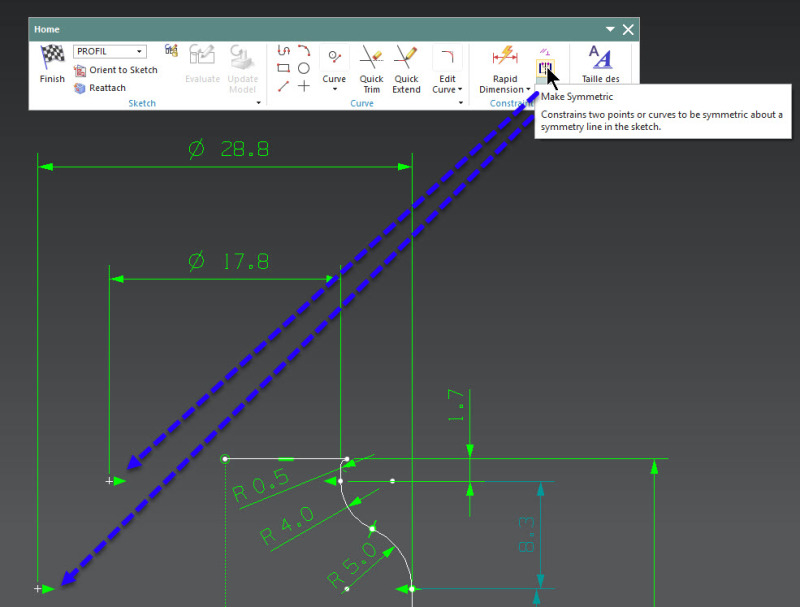
Task: Close the Home toolbar panel
Action: pos(628,30)
